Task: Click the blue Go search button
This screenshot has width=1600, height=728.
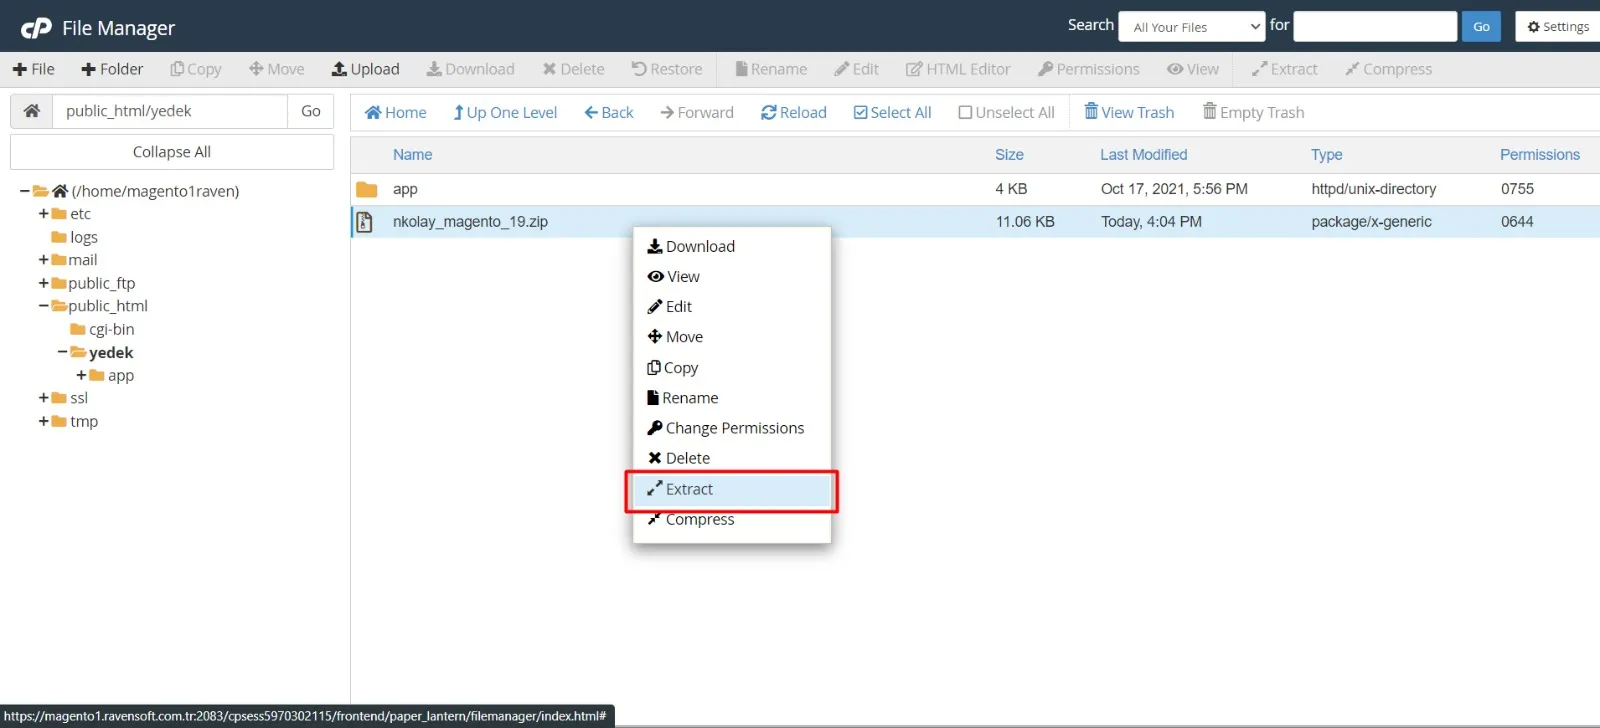Action: (x=1481, y=27)
